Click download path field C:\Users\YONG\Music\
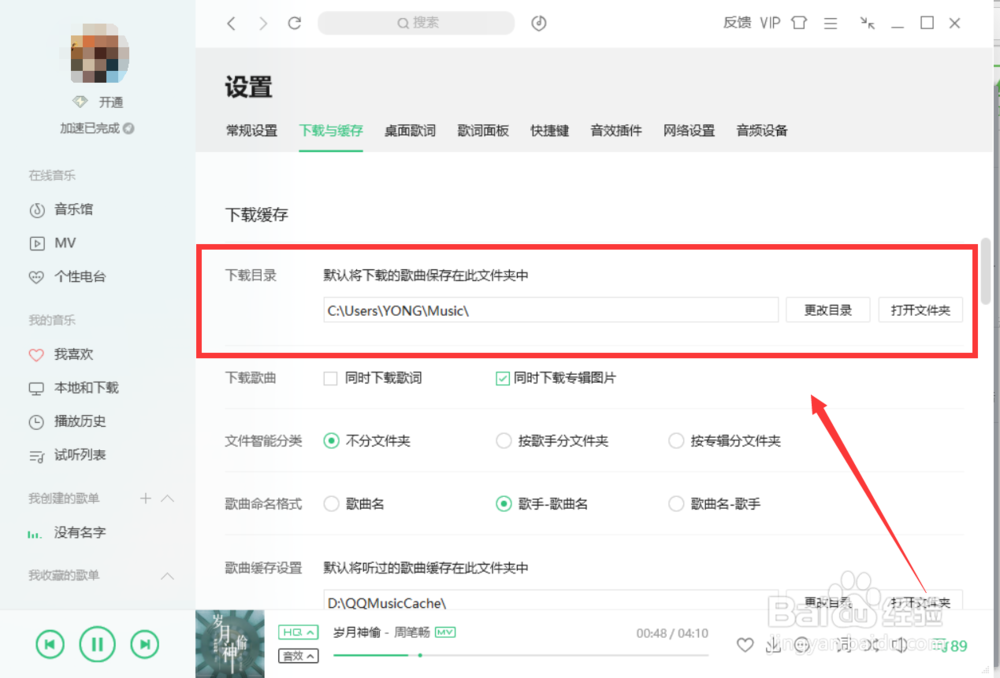 point(551,310)
